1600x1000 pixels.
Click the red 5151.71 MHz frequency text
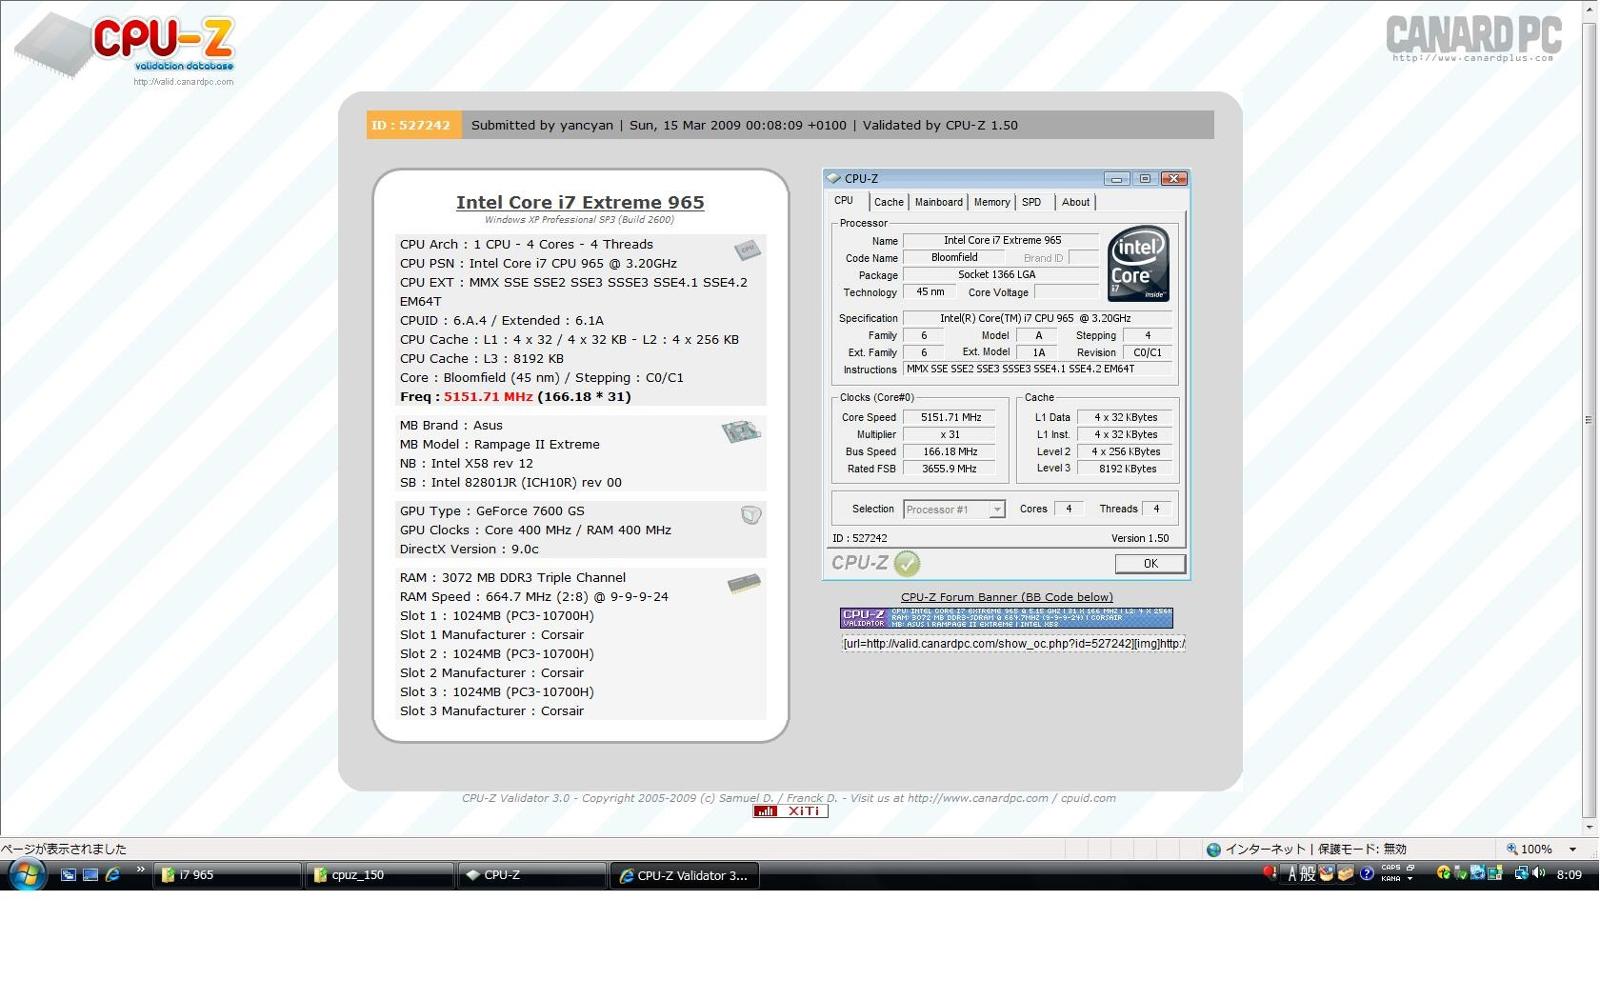[x=488, y=397]
